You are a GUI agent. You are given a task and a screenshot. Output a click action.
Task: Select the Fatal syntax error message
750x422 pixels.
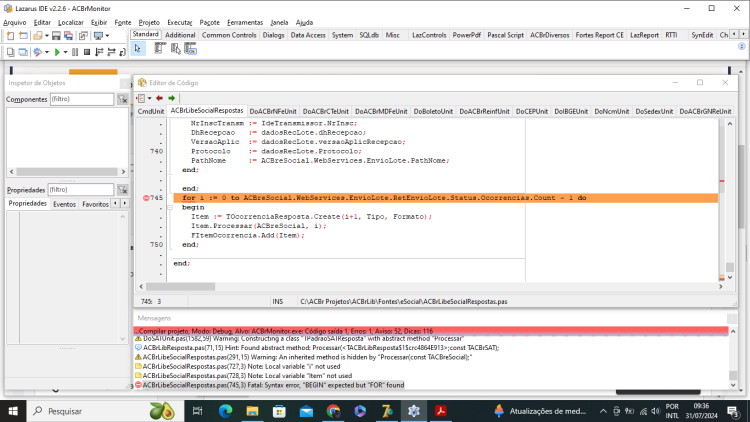point(273,385)
